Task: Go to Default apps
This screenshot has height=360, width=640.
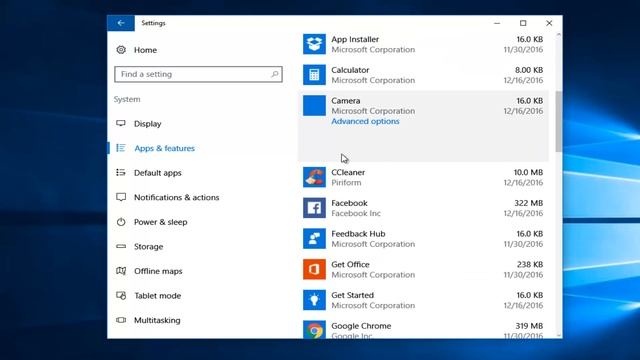Action: pos(158,173)
